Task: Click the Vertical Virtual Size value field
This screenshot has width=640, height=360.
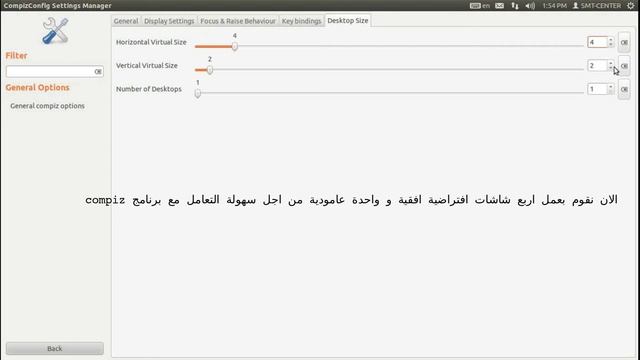Action: click(597, 65)
